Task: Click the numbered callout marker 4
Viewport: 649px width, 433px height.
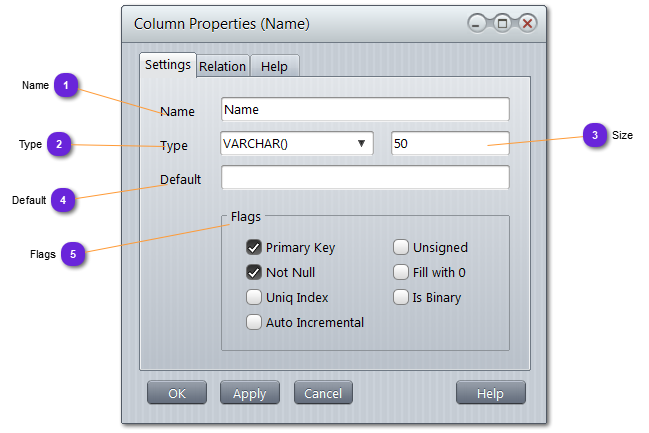Action: [x=63, y=200]
